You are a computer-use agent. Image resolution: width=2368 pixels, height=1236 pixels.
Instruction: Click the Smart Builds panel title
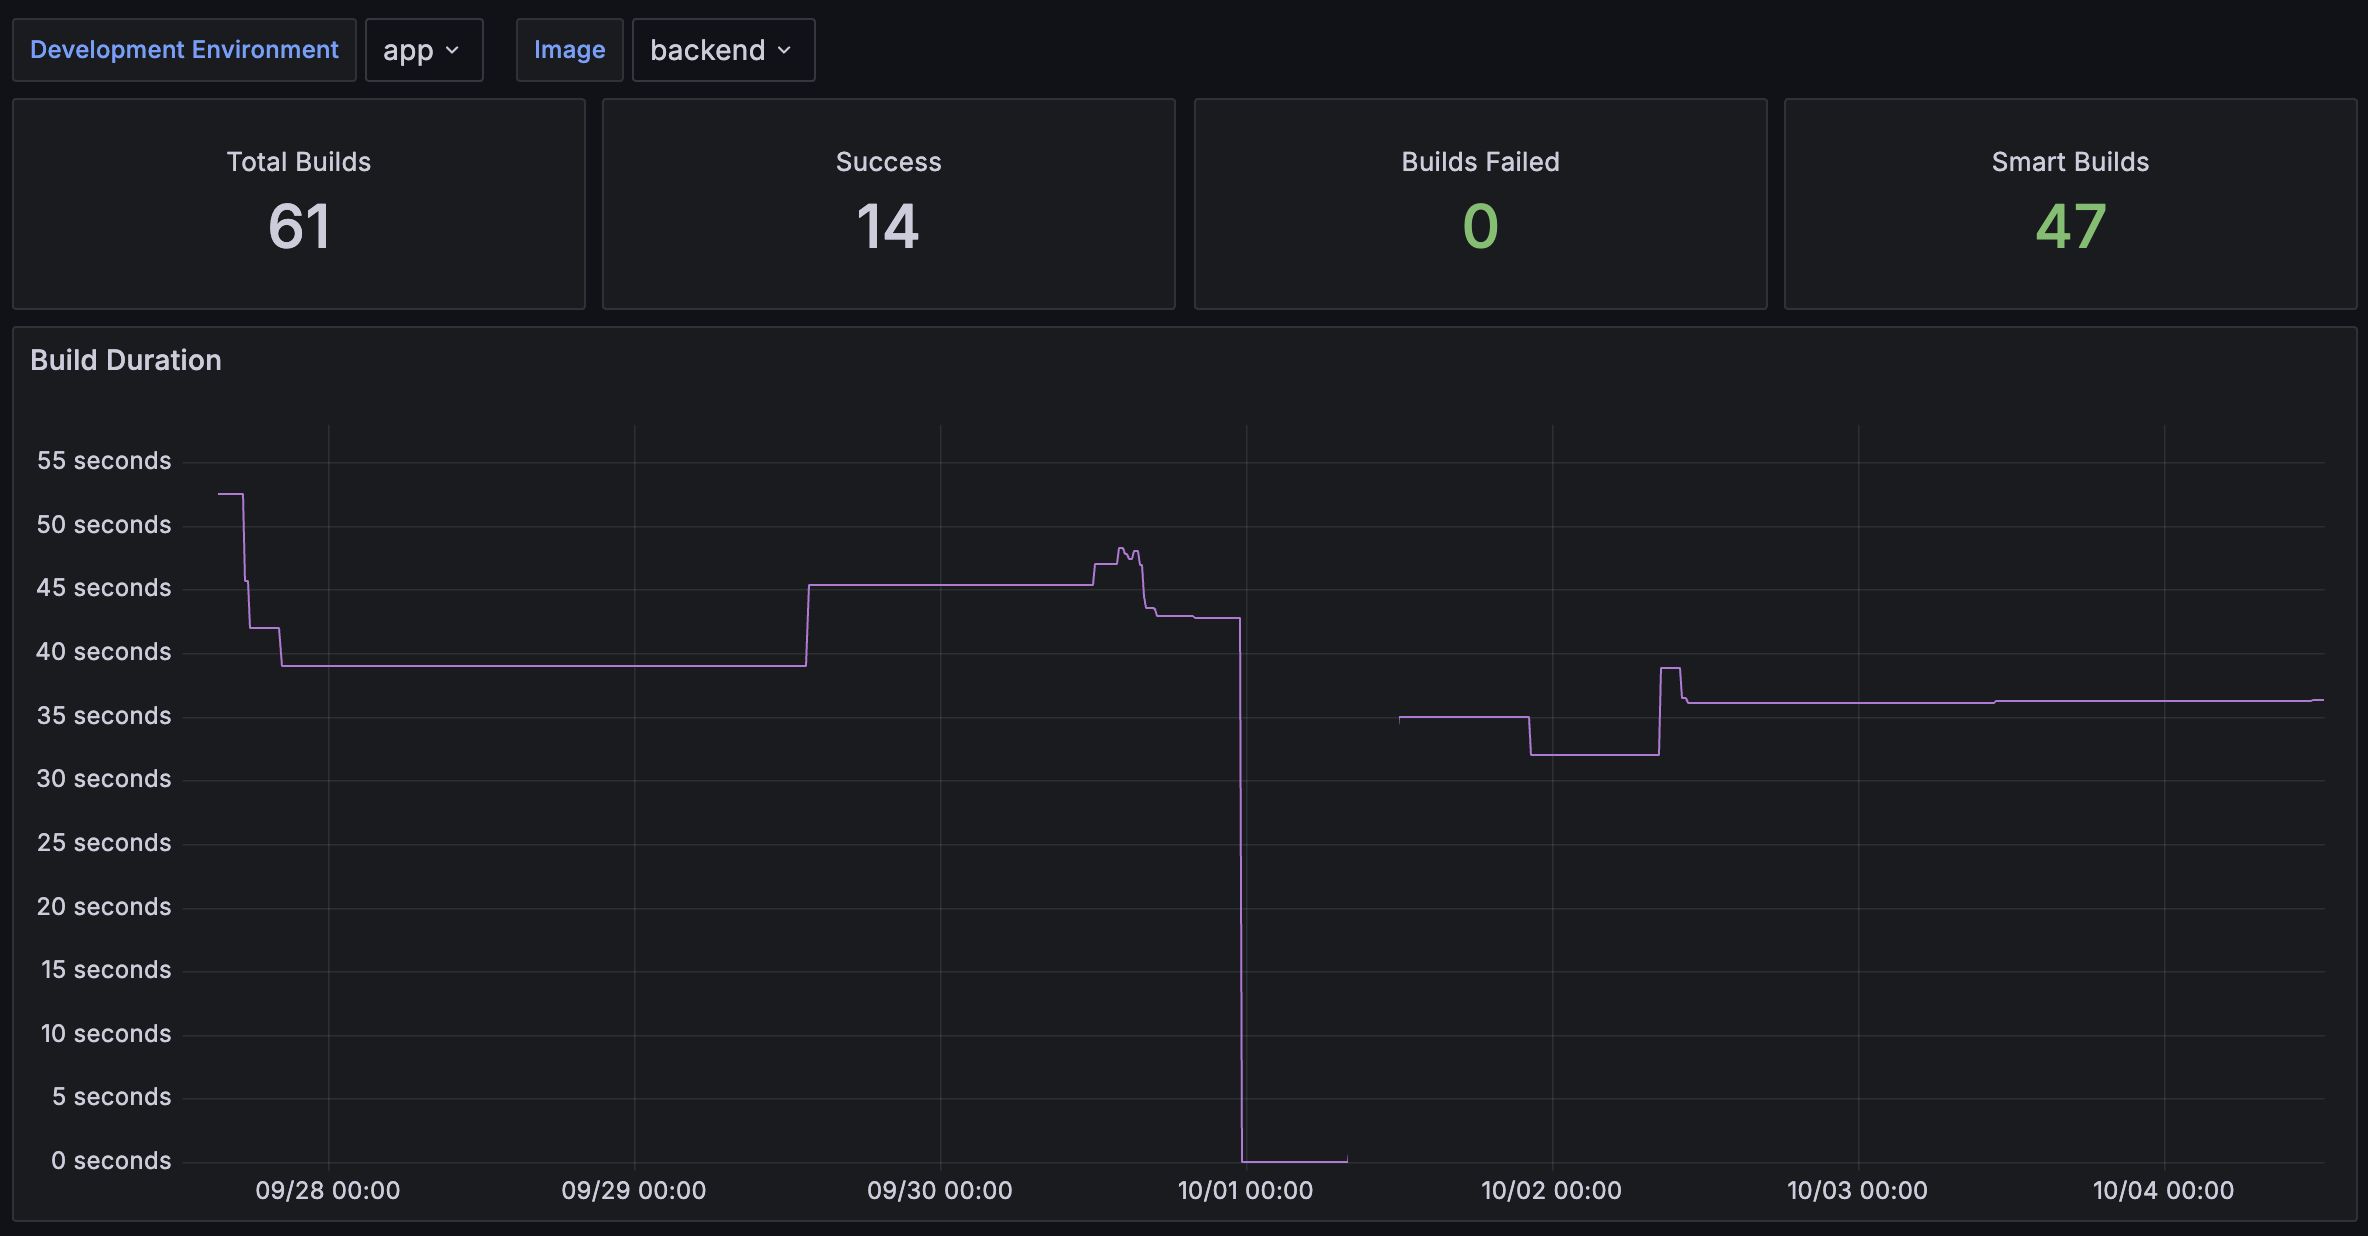(x=2070, y=161)
